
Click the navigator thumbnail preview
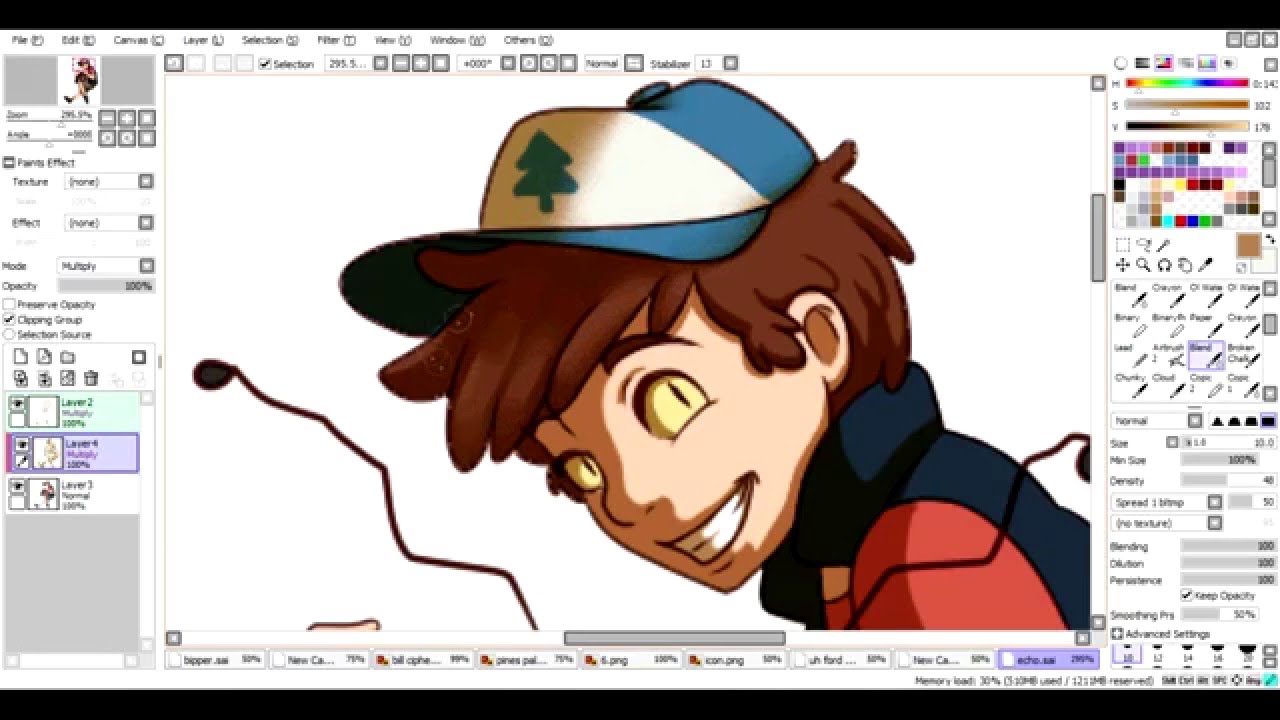pos(79,81)
